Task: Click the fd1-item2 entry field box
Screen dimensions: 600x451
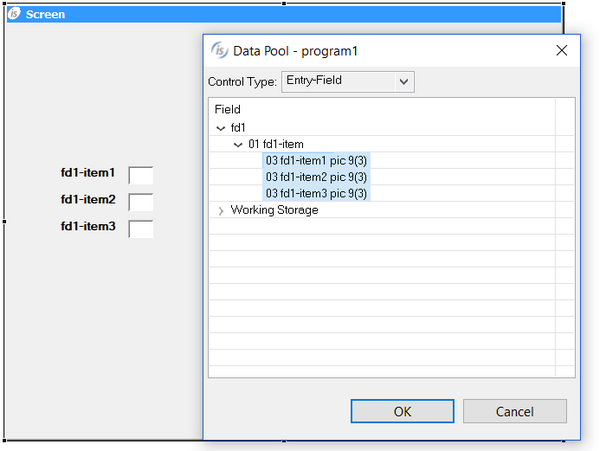Action: tap(141, 202)
